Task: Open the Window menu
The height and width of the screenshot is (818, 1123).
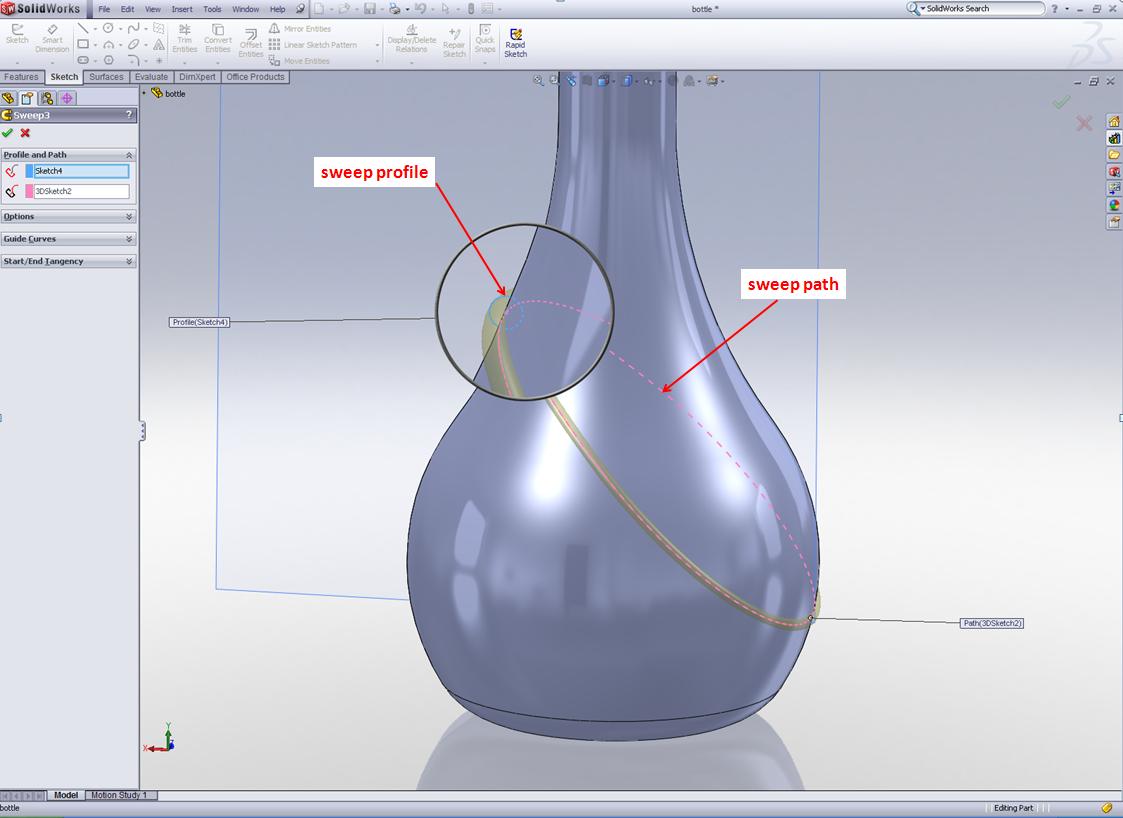Action: 246,9
